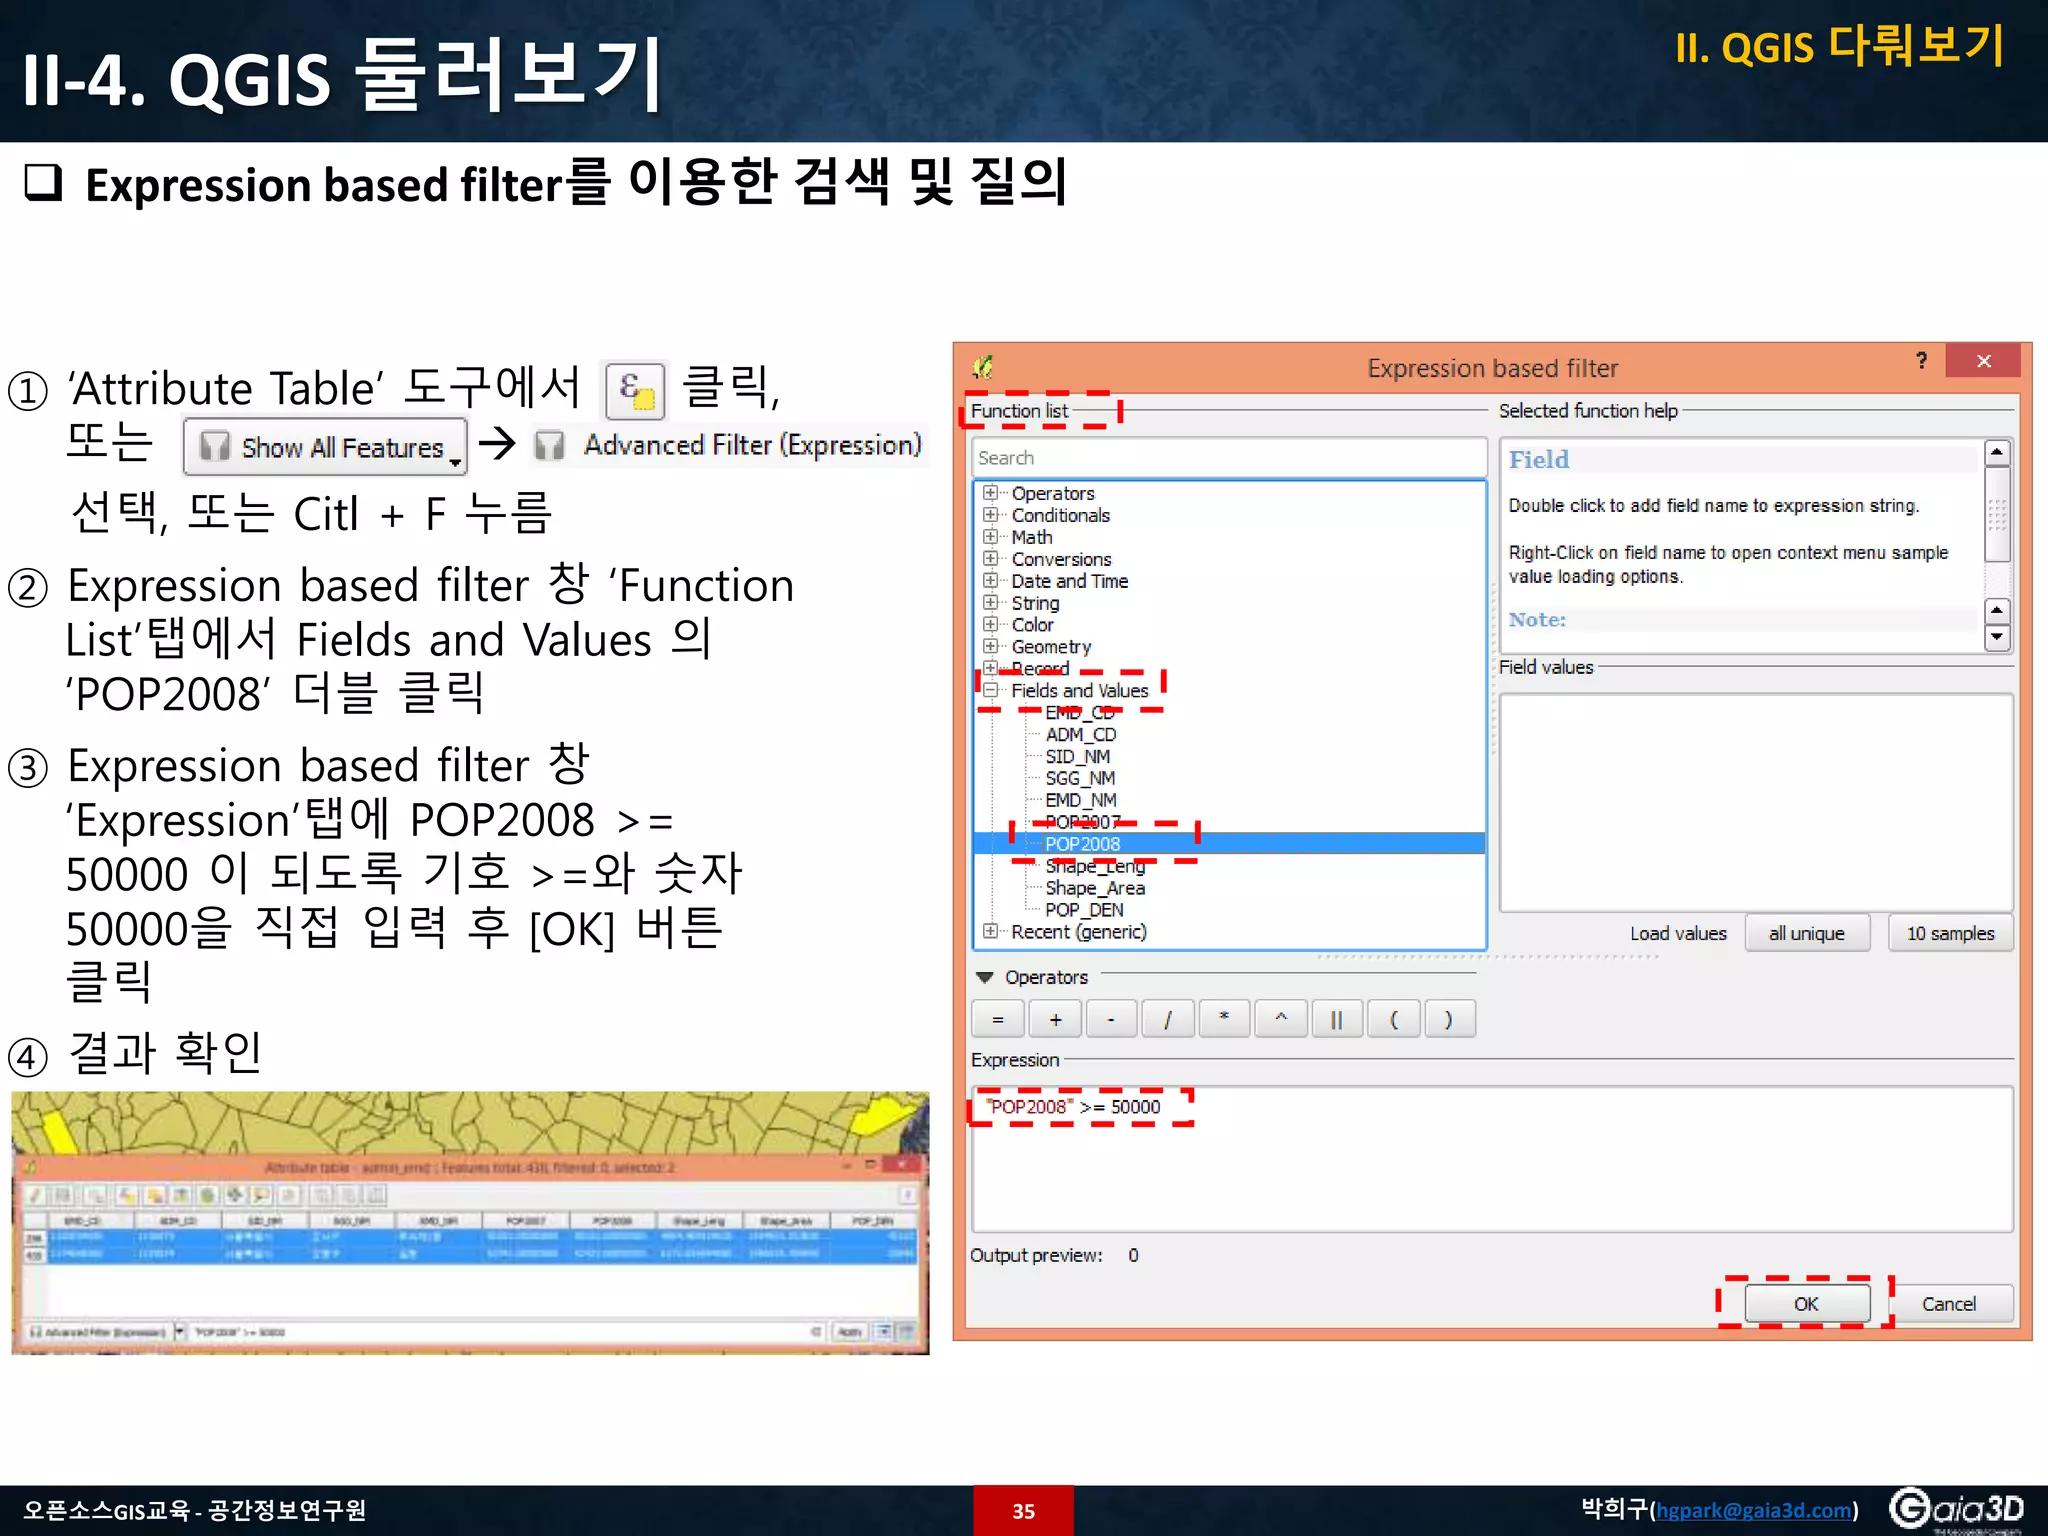The height and width of the screenshot is (1536, 2048).
Task: Expand the Math tree group
Action: point(990,537)
